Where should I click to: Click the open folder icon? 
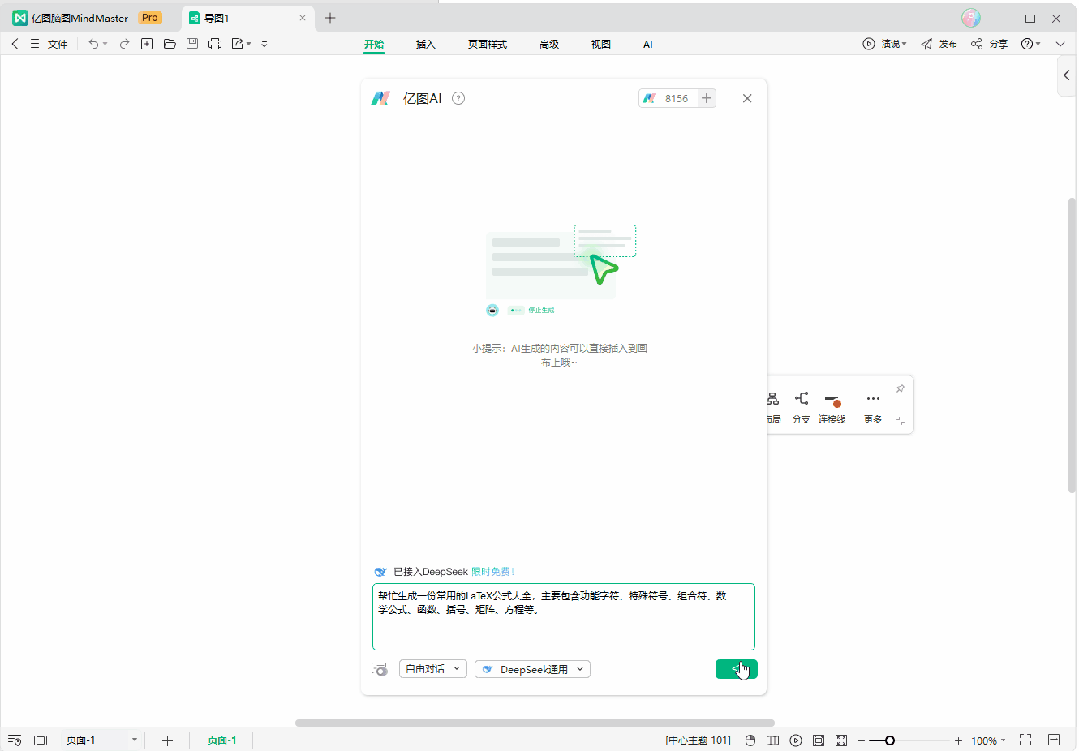coord(169,44)
